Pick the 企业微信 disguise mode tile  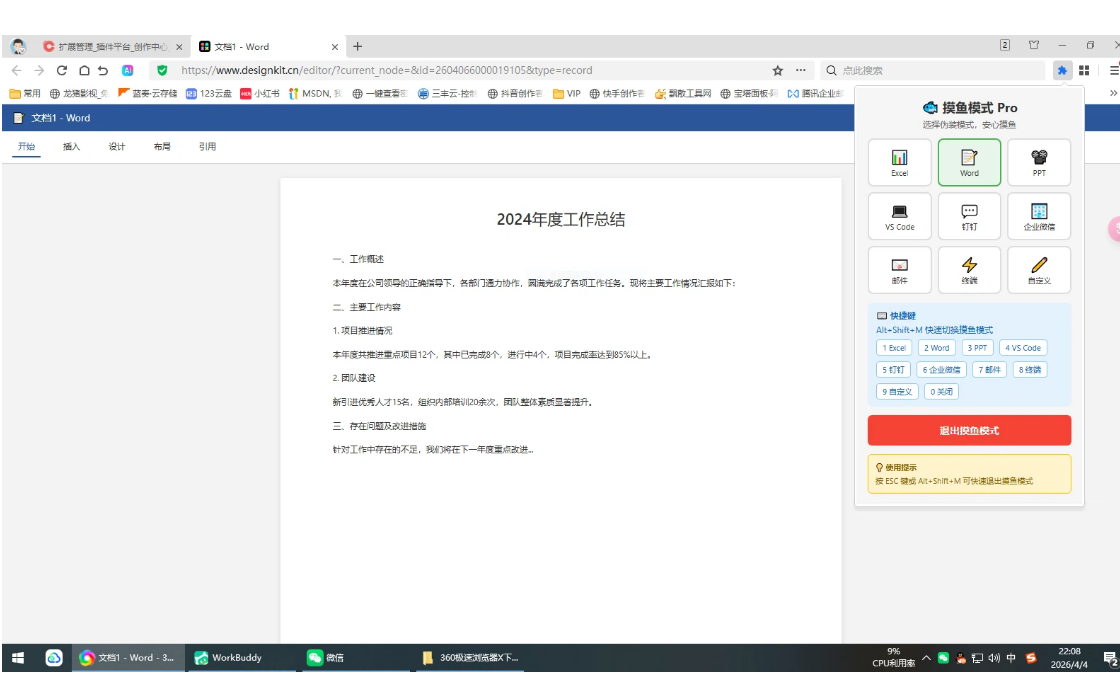pyautogui.click(x=1039, y=216)
